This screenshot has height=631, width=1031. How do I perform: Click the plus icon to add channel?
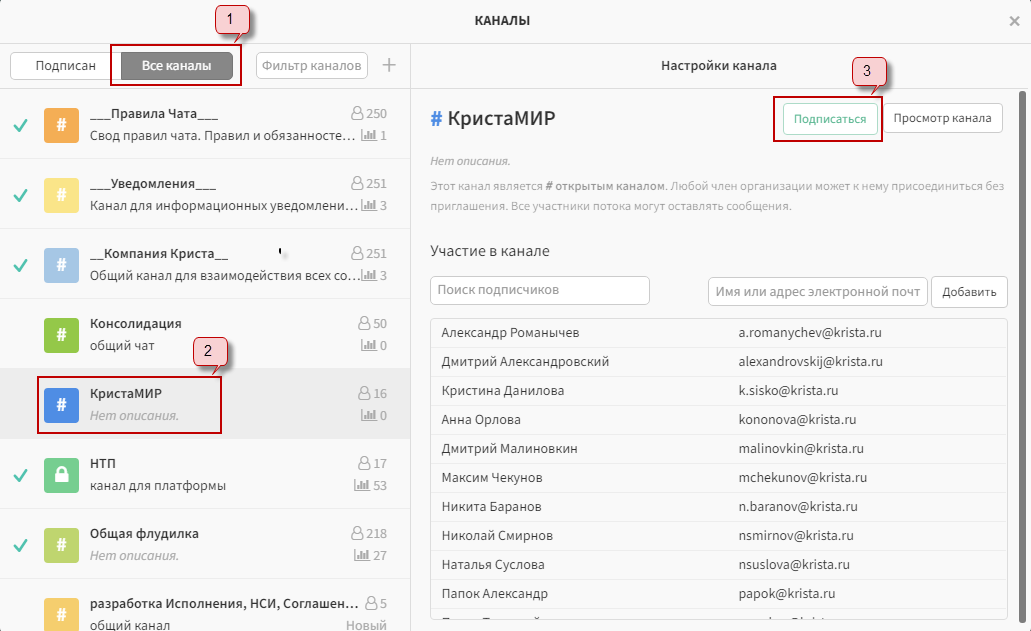[390, 66]
